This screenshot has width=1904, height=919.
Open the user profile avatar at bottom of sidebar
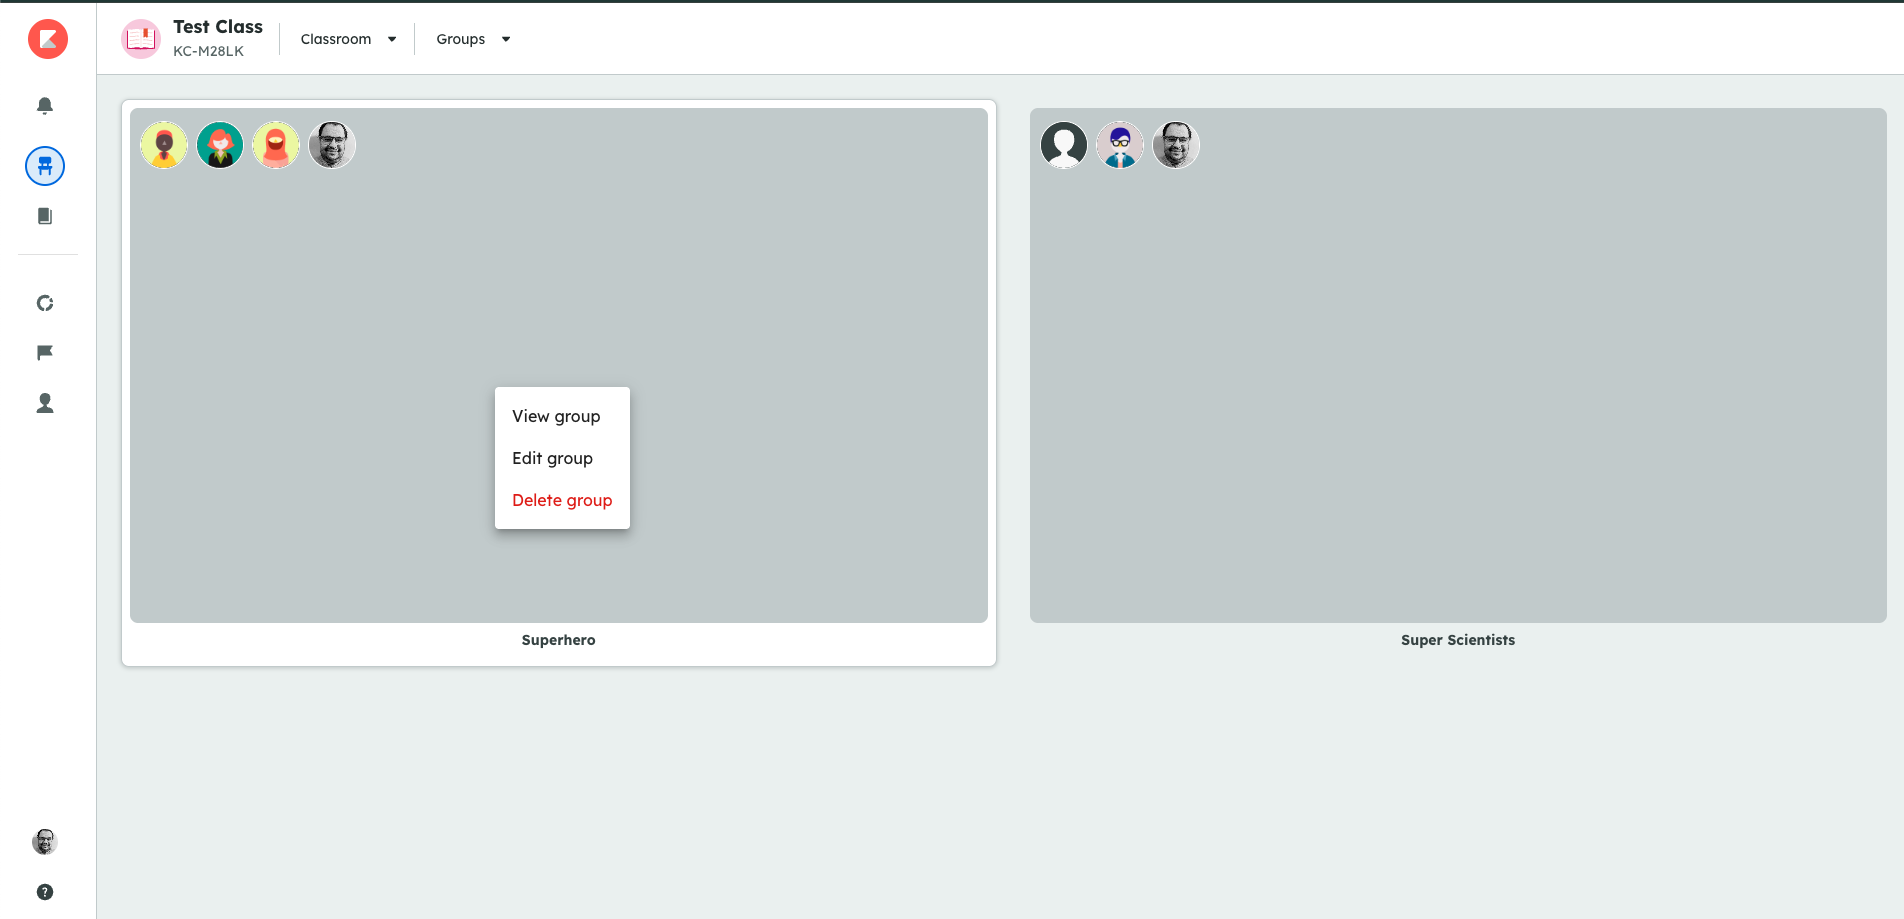(x=45, y=842)
